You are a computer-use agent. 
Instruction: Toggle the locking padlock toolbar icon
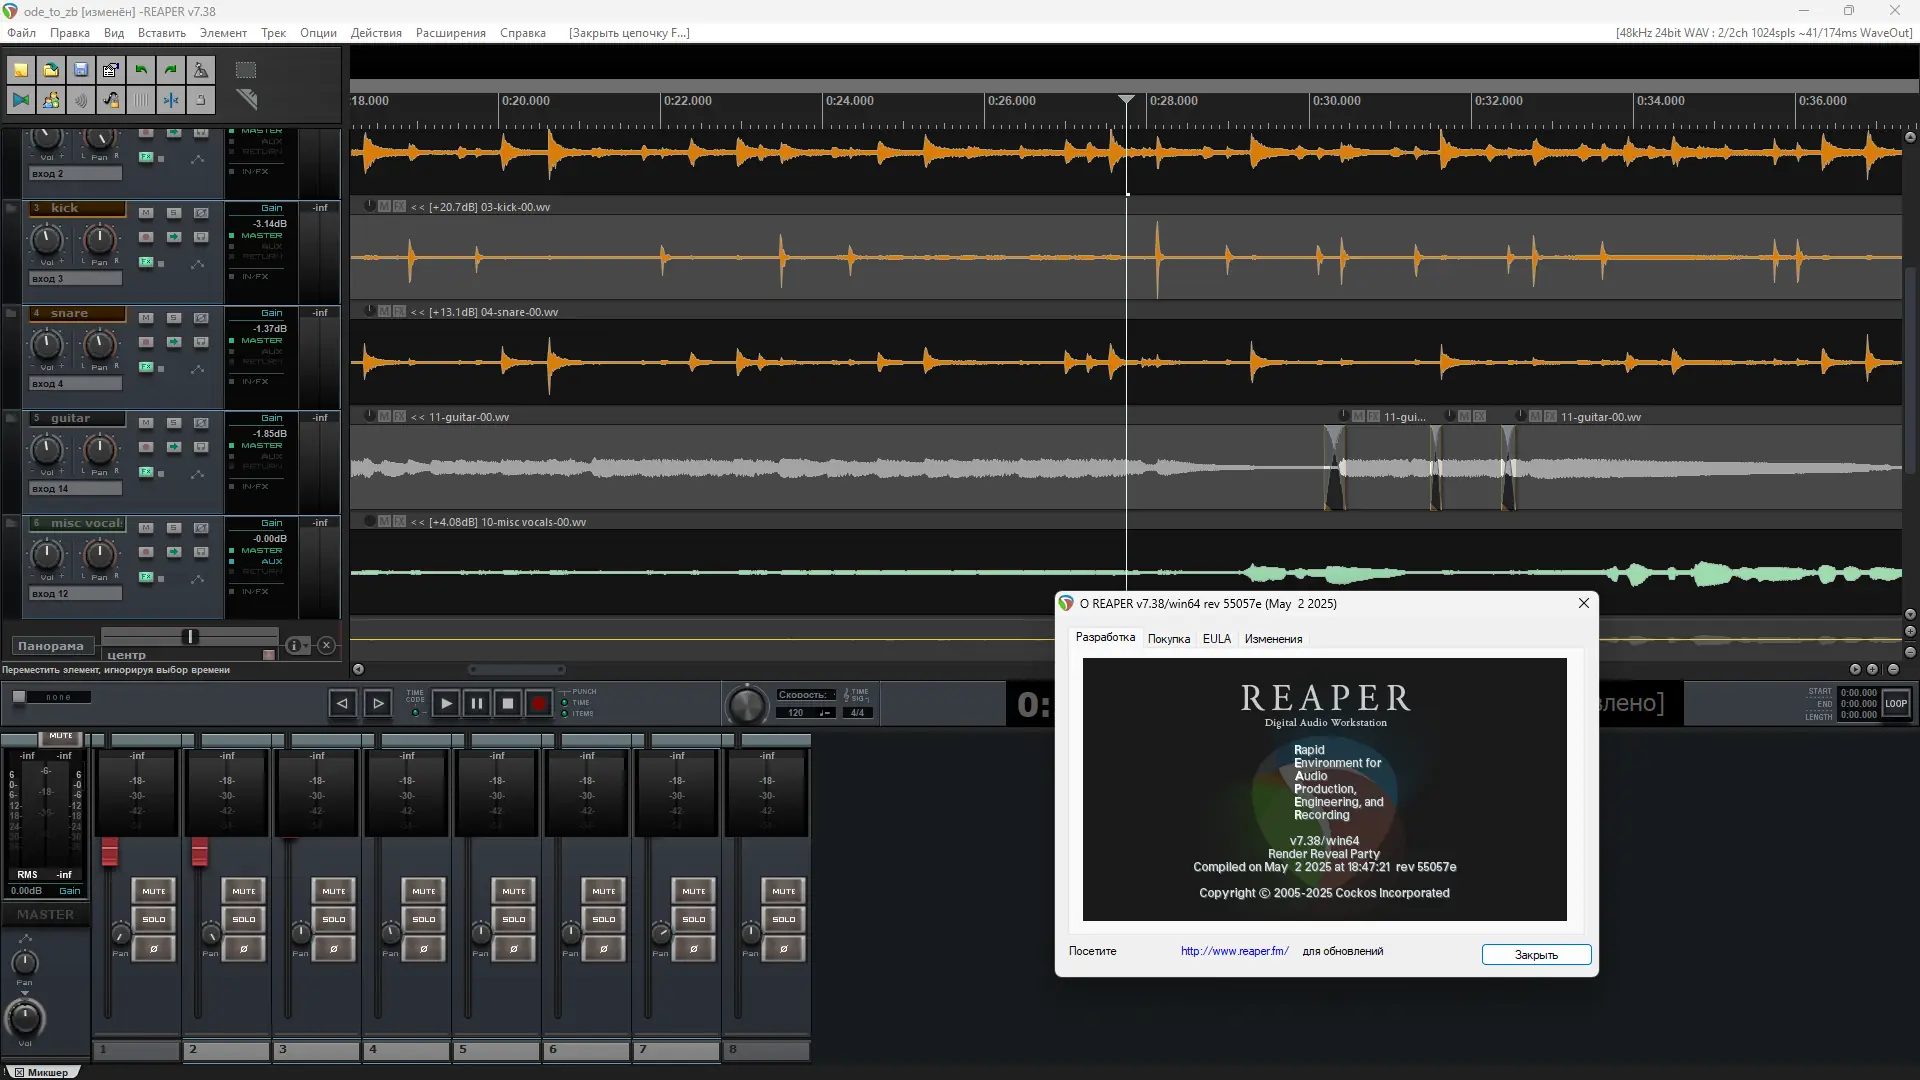[201, 100]
